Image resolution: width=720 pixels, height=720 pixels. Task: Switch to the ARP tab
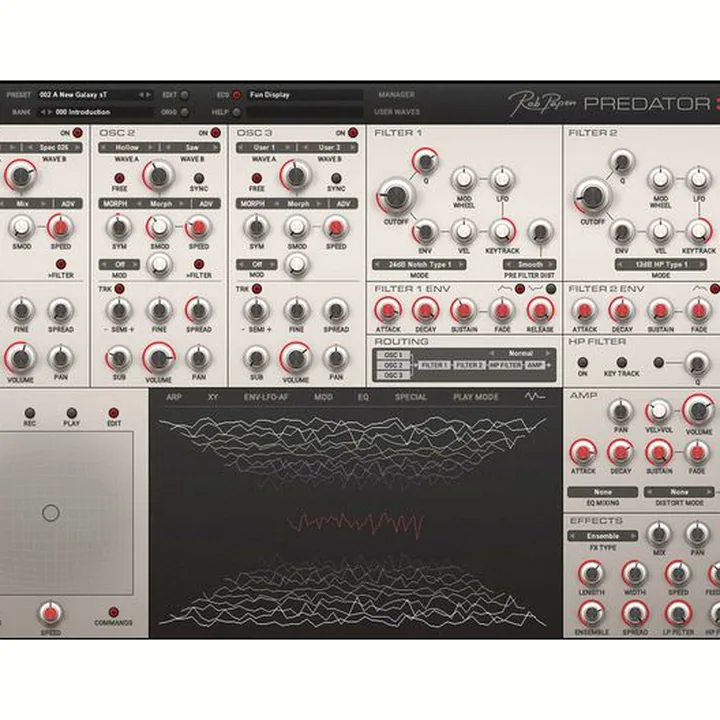pyautogui.click(x=174, y=397)
